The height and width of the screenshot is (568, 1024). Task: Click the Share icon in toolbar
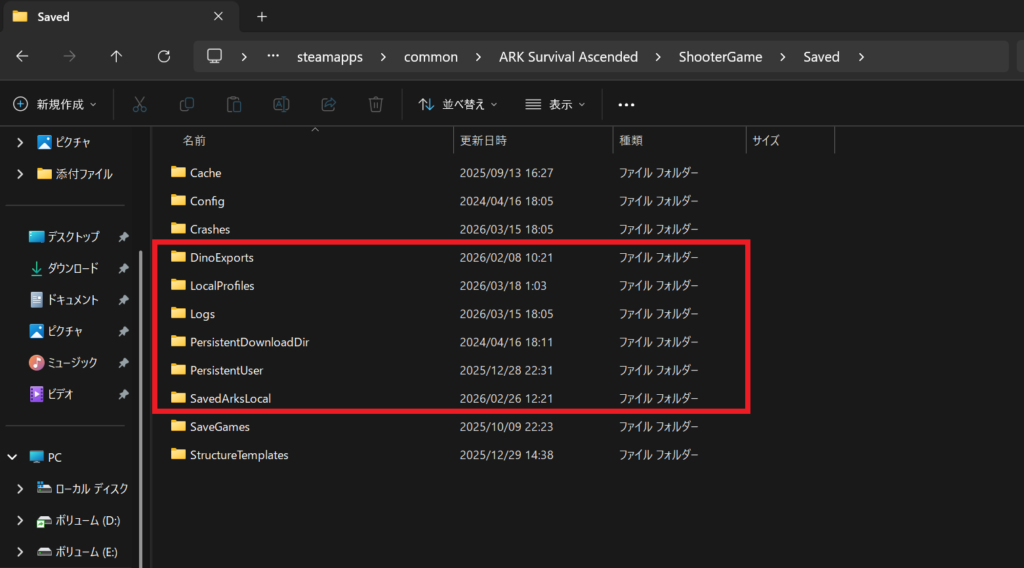(328, 104)
